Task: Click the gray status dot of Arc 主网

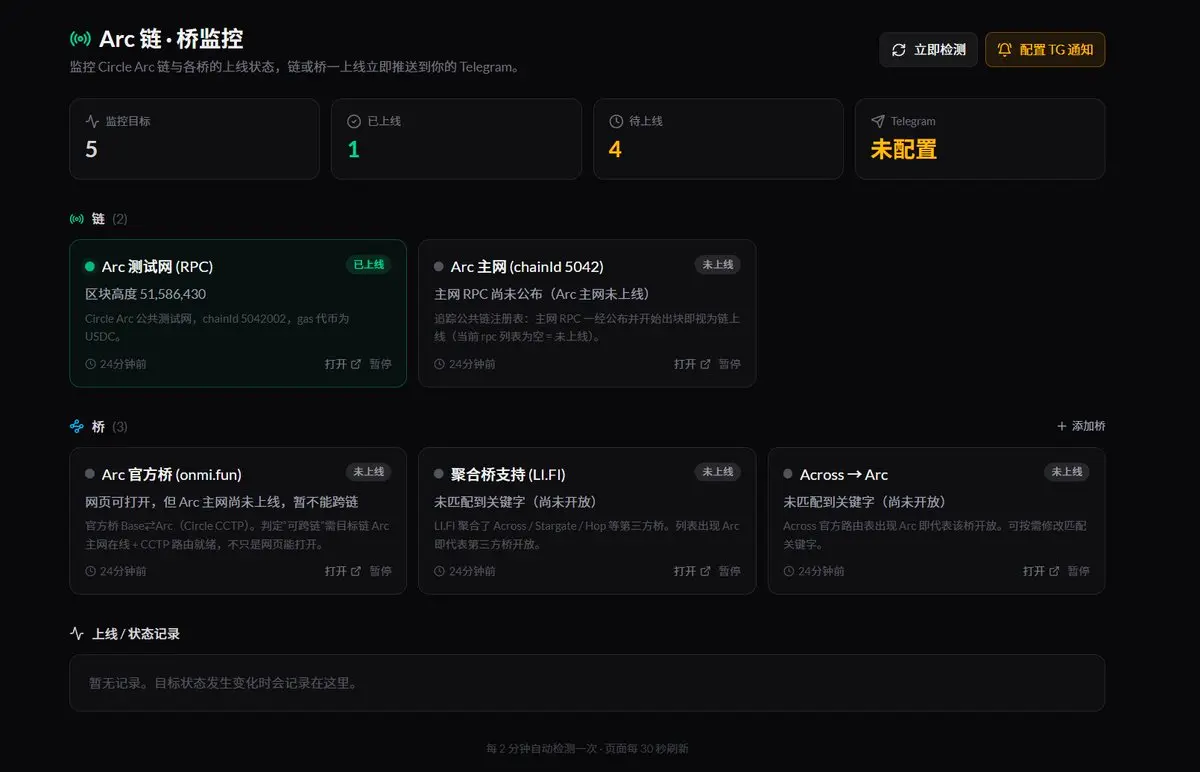Action: pyautogui.click(x=439, y=267)
